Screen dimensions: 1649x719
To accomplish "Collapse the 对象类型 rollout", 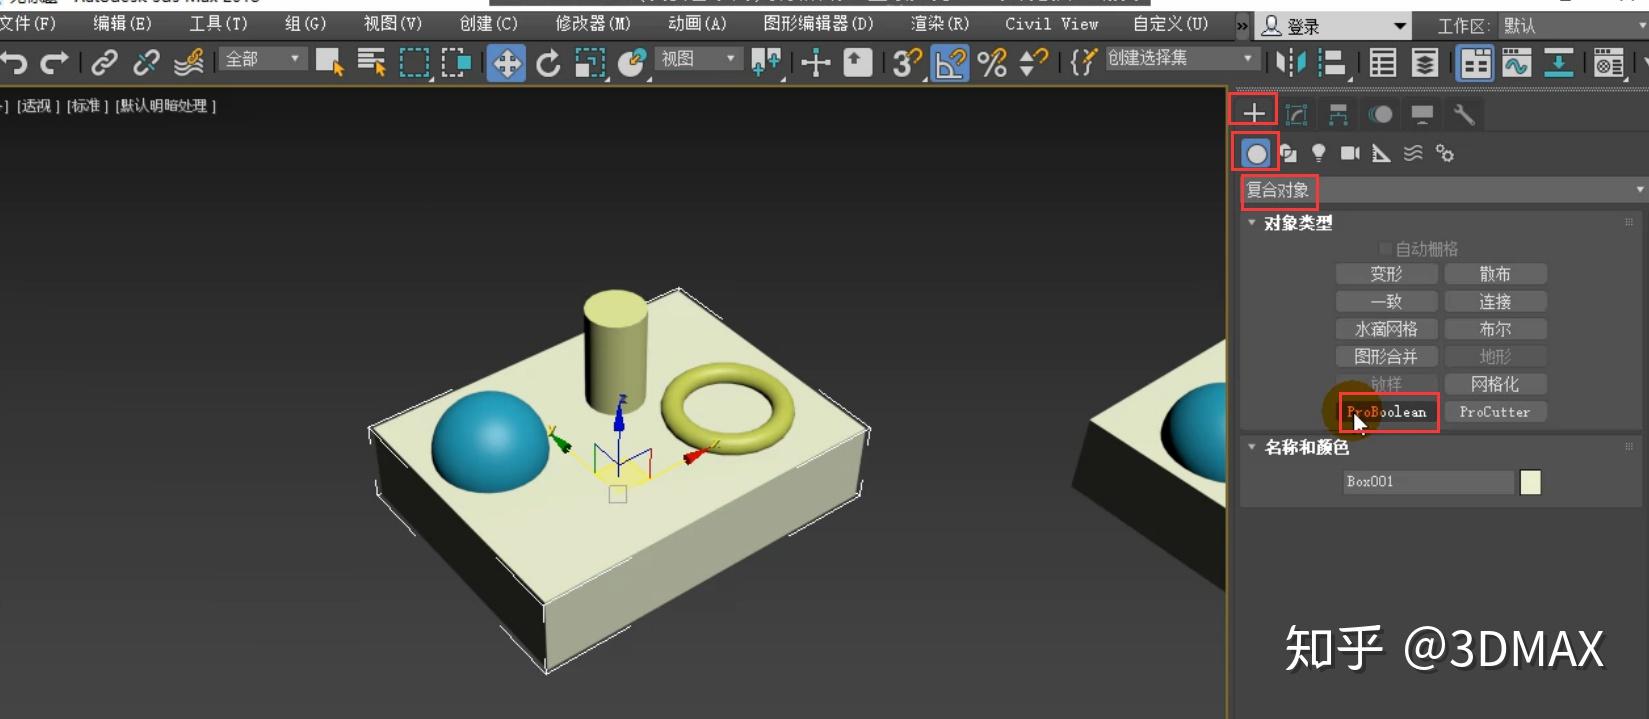I will (1251, 223).
